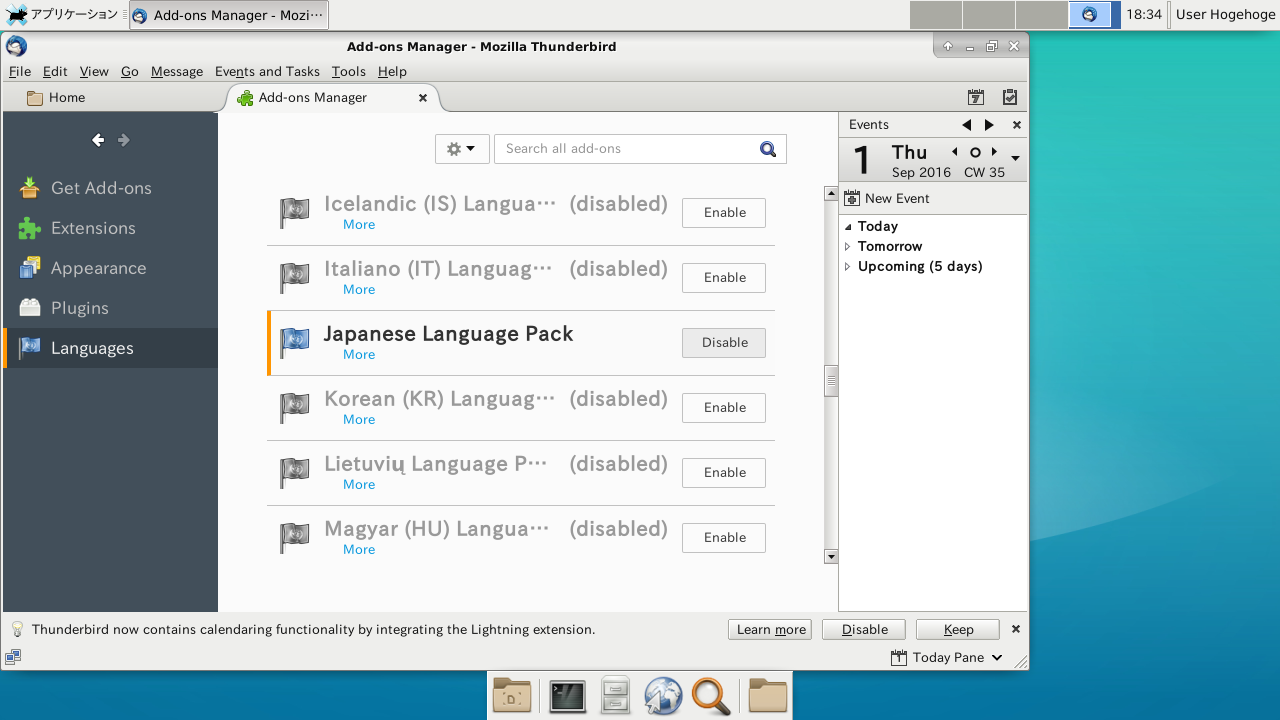Launch terminal from the bottom dock
This screenshot has width=1280, height=720.
[x=567, y=696]
